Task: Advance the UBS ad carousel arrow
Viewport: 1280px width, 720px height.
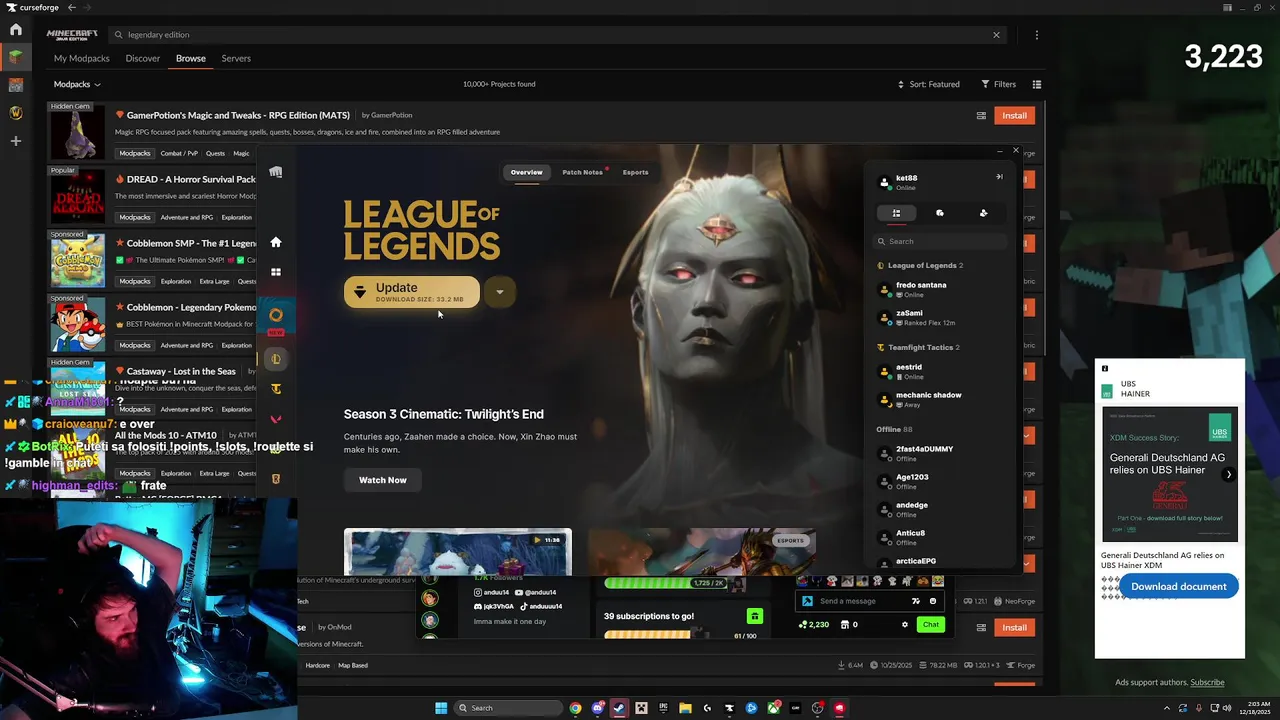Action: tap(1228, 475)
